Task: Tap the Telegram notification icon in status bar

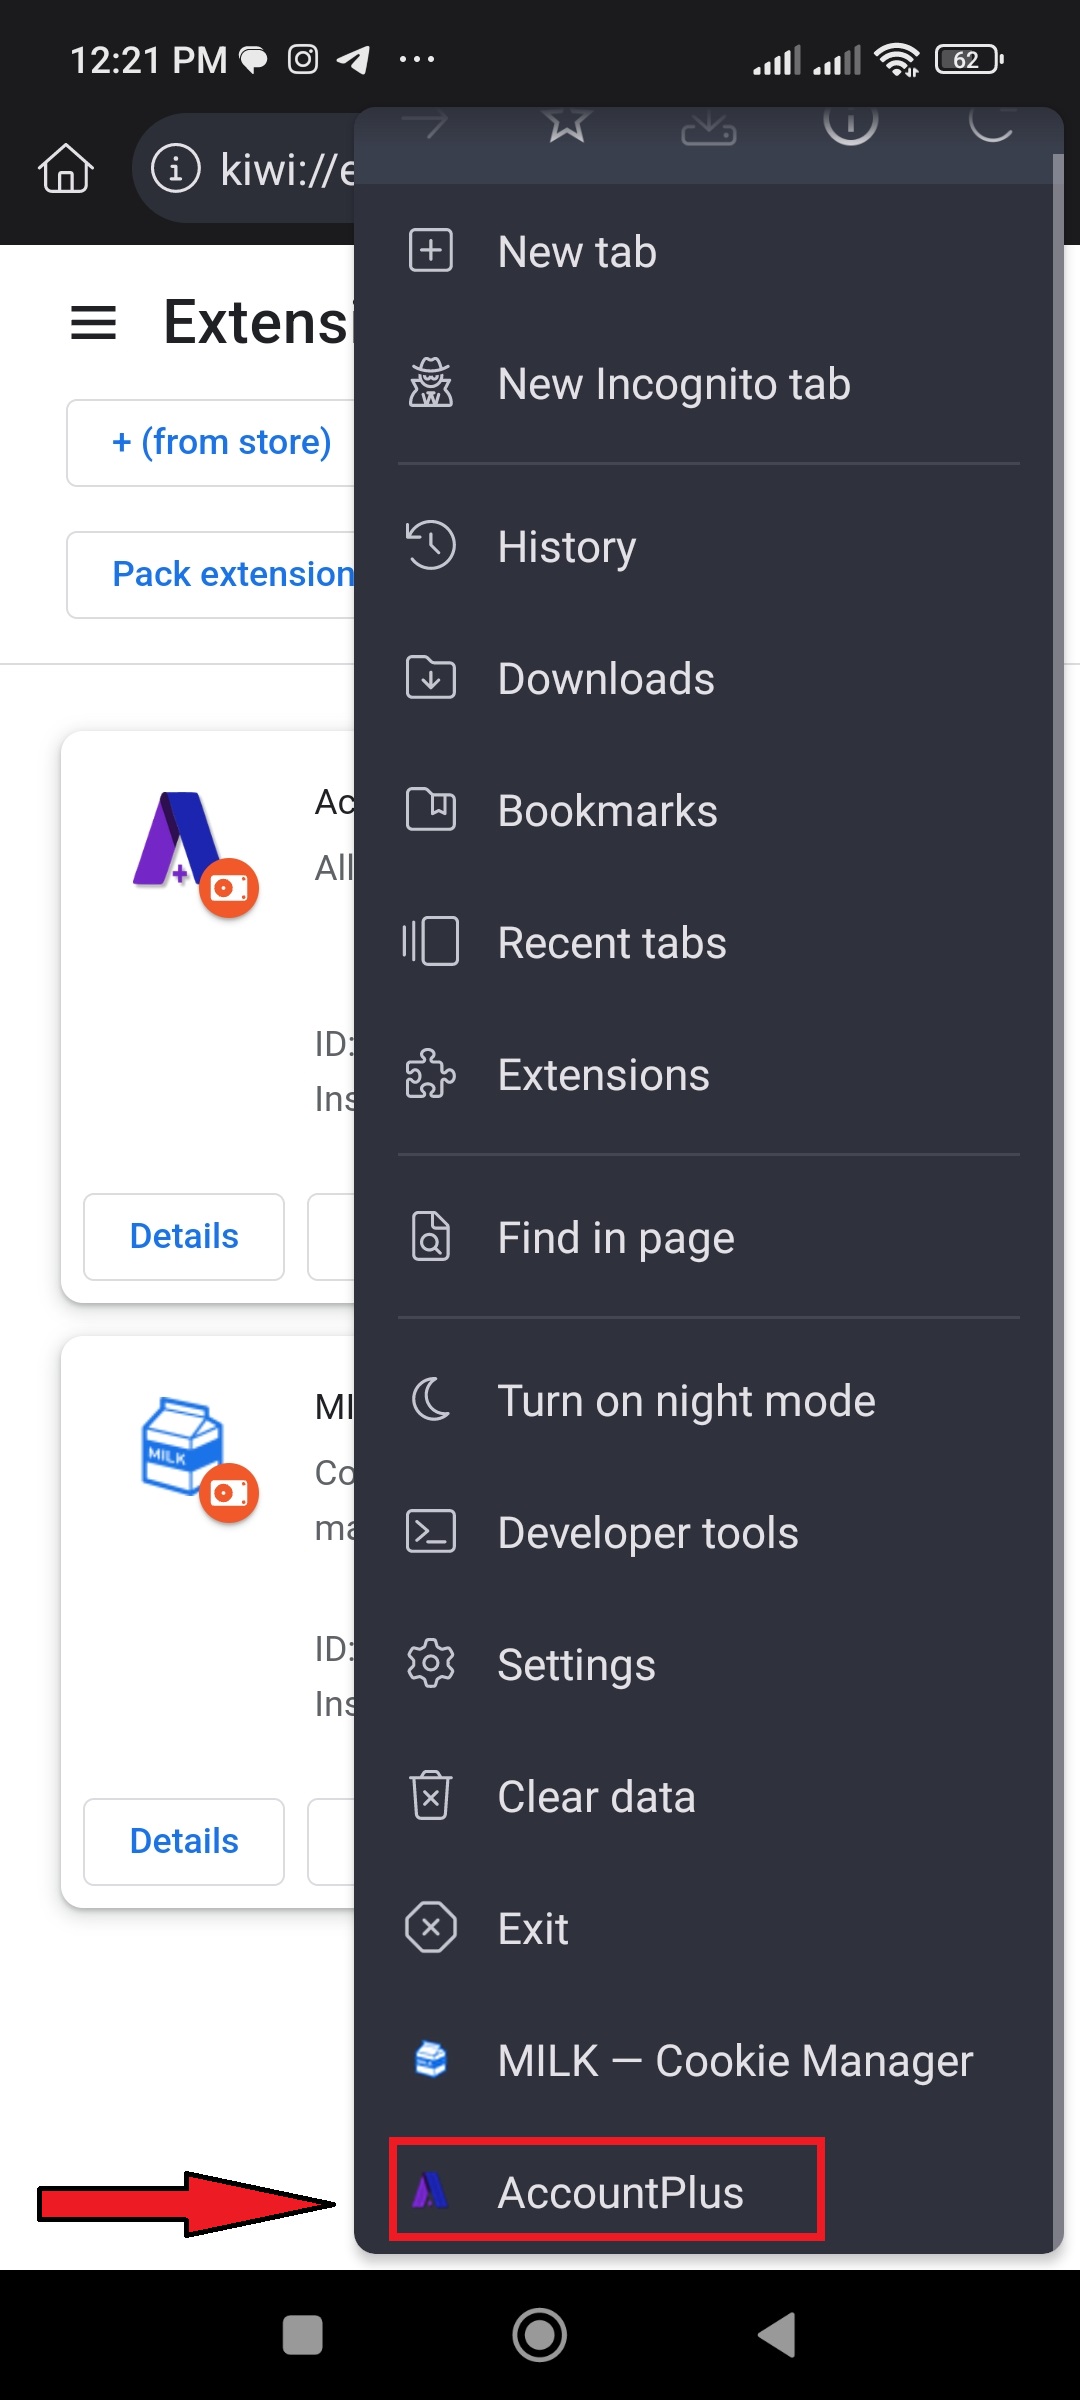Action: click(x=353, y=60)
